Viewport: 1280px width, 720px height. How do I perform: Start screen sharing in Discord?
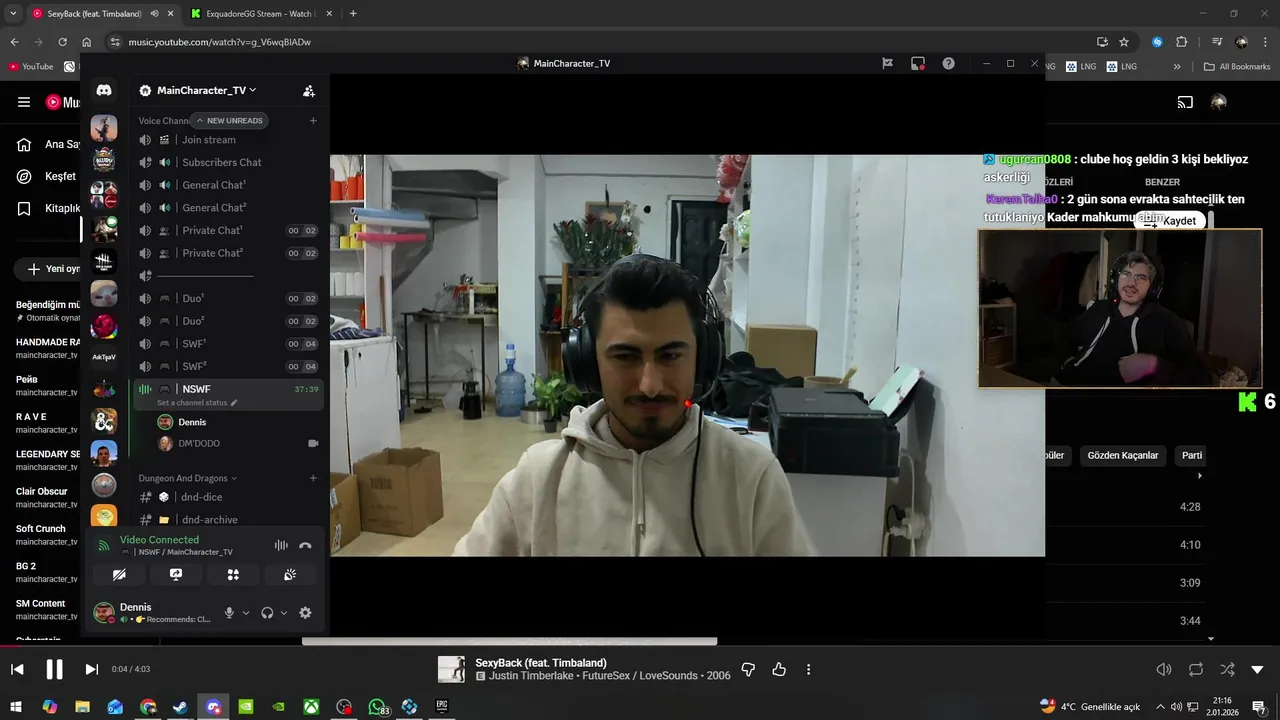pos(176,574)
